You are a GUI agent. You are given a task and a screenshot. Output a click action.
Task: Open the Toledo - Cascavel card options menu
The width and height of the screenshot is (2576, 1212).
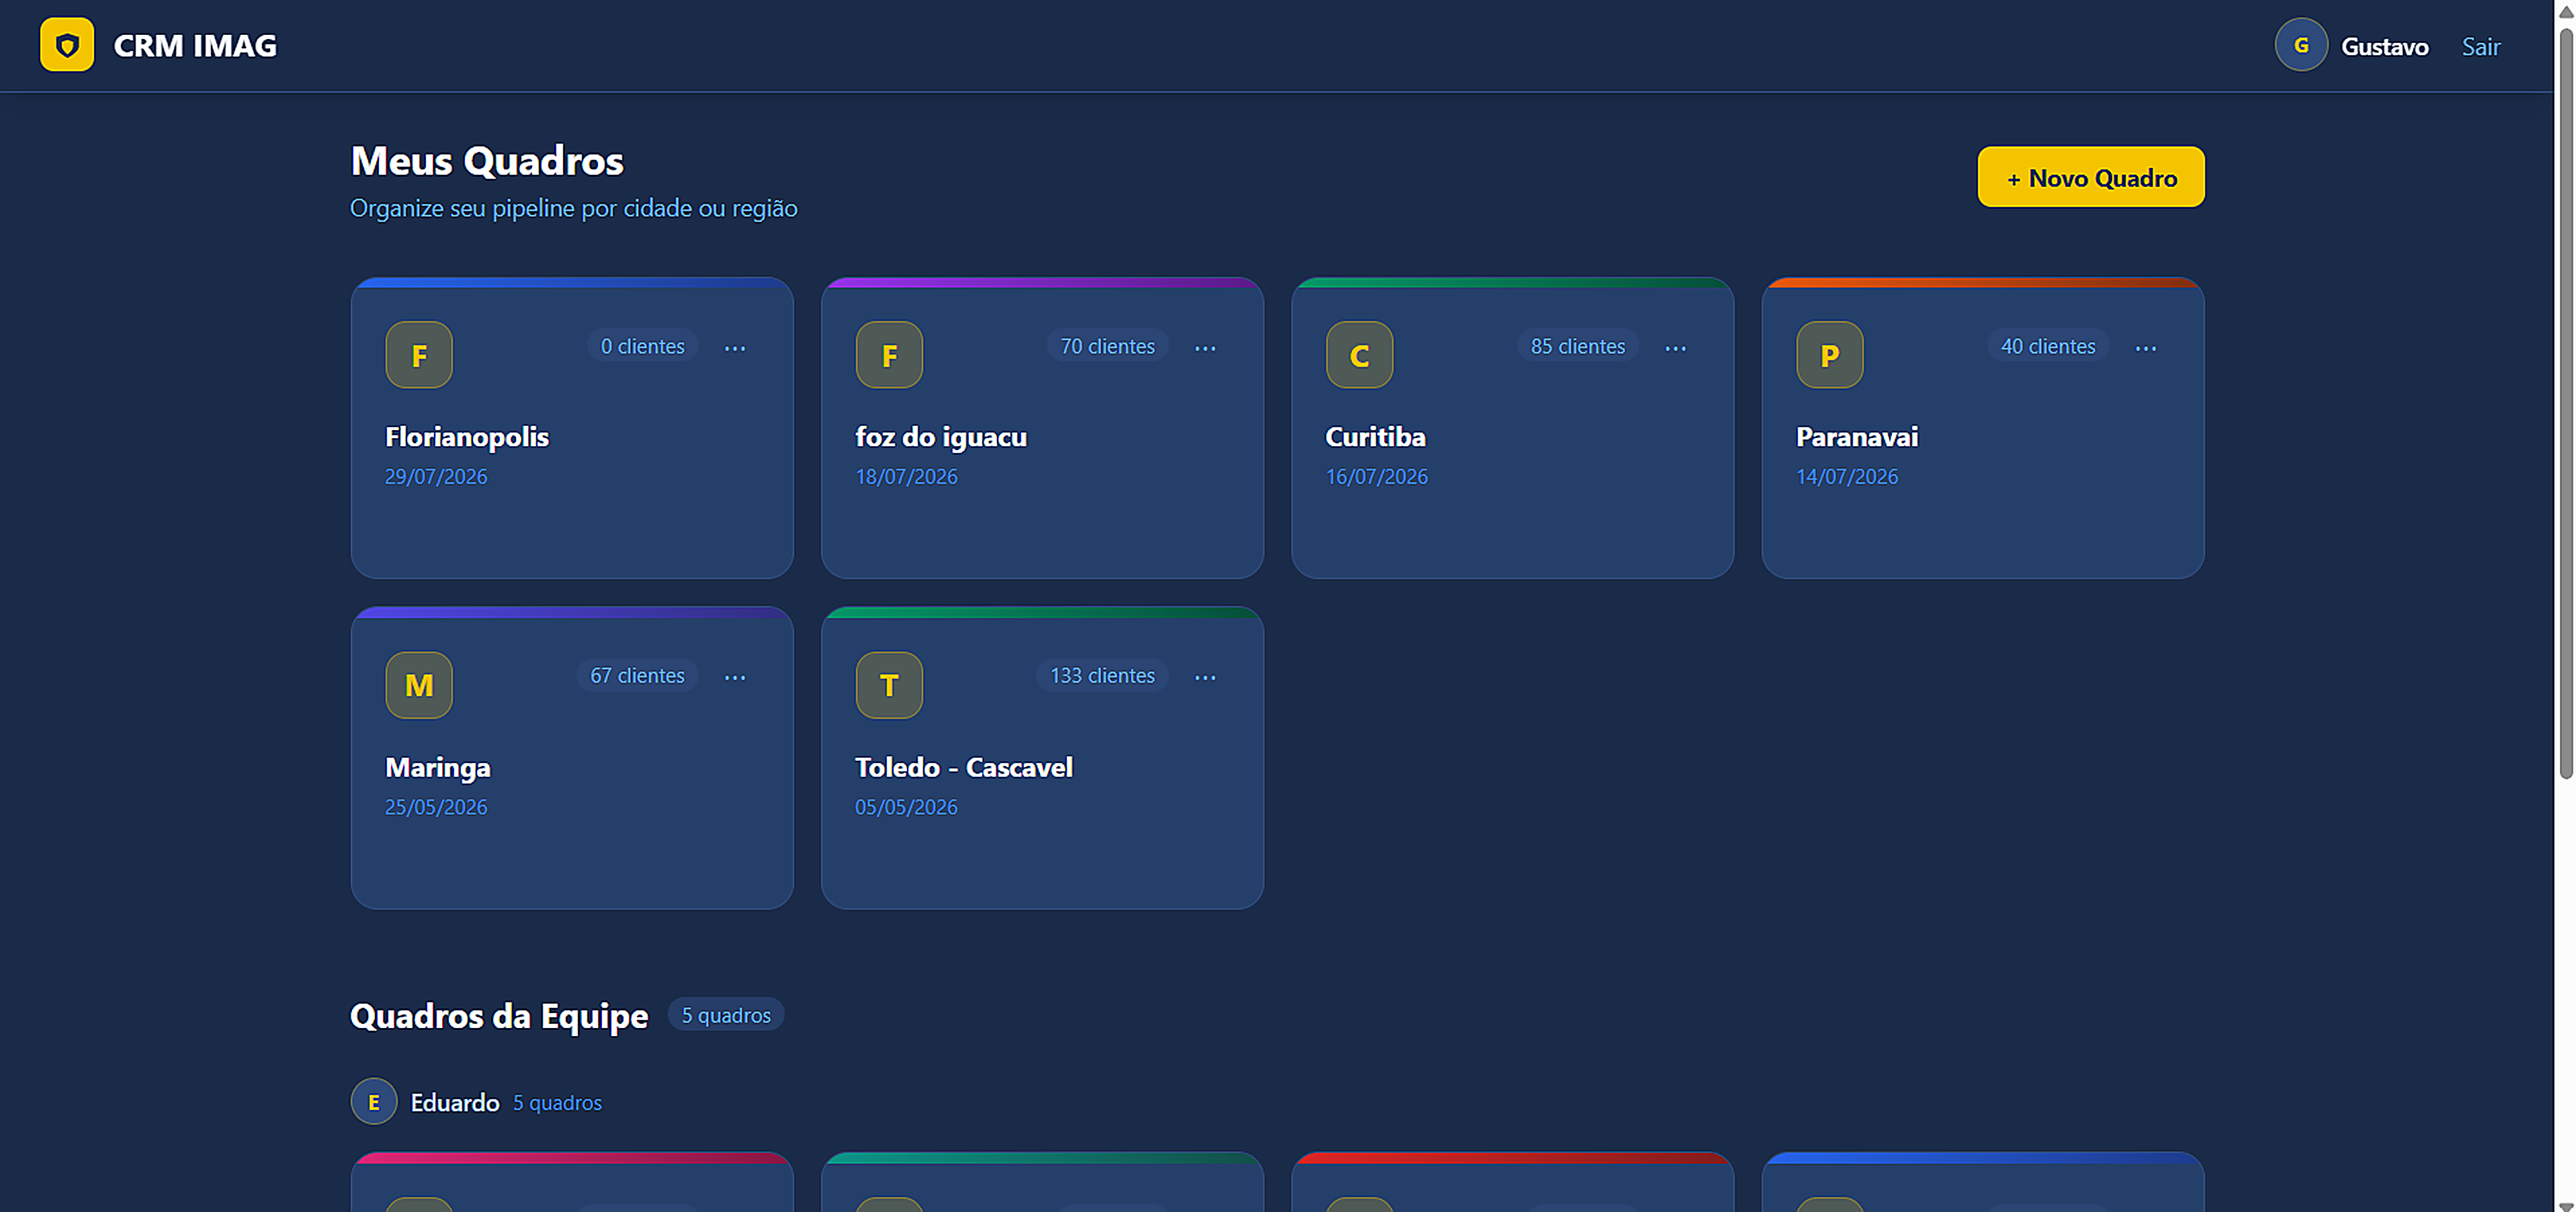click(x=1205, y=677)
